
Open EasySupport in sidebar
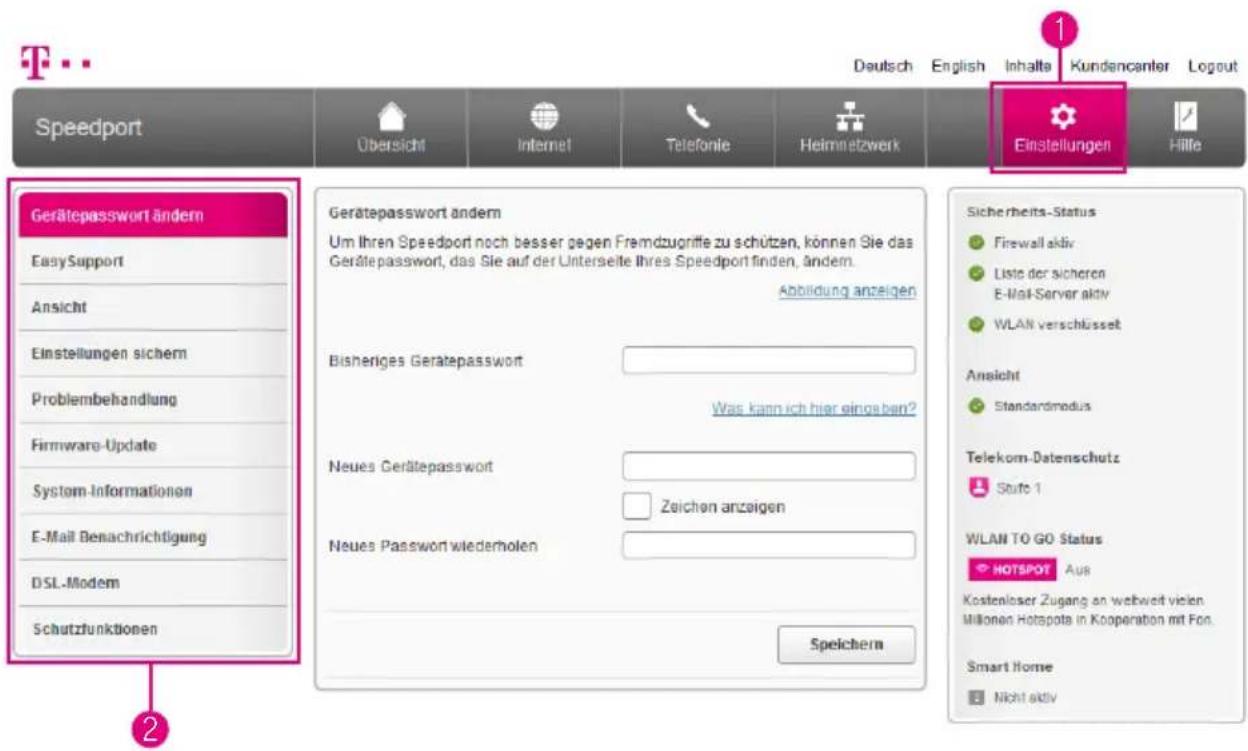point(154,262)
